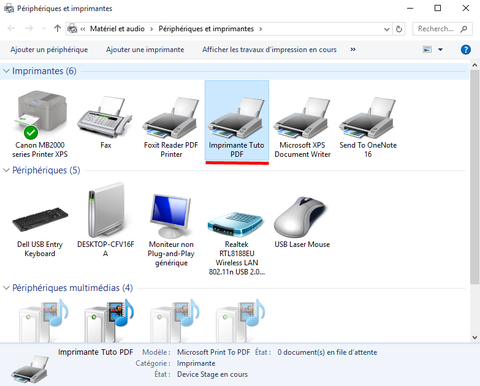The image size is (480, 386).
Task: Click Imprimante Tuto PDF title in details pane
Action: pos(95,352)
